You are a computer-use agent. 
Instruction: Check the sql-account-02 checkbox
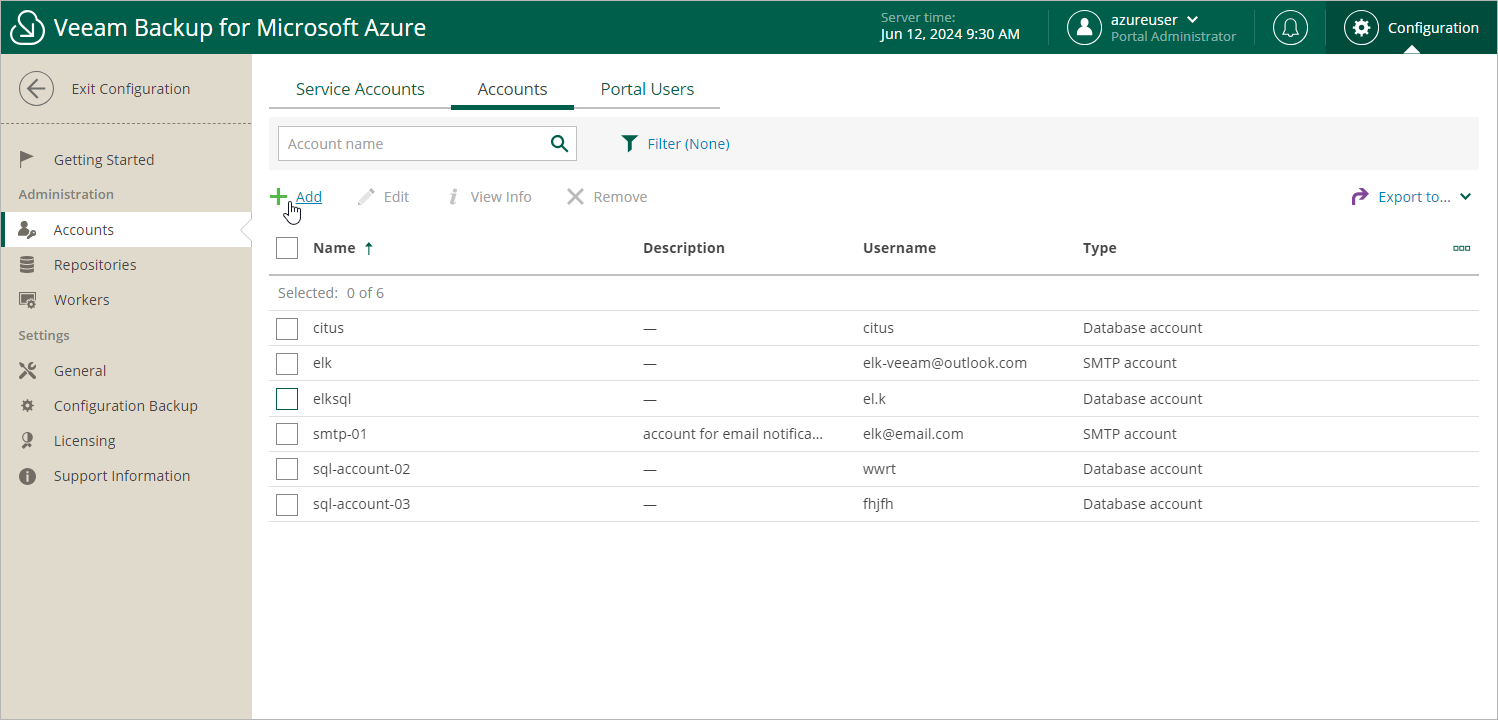click(287, 469)
